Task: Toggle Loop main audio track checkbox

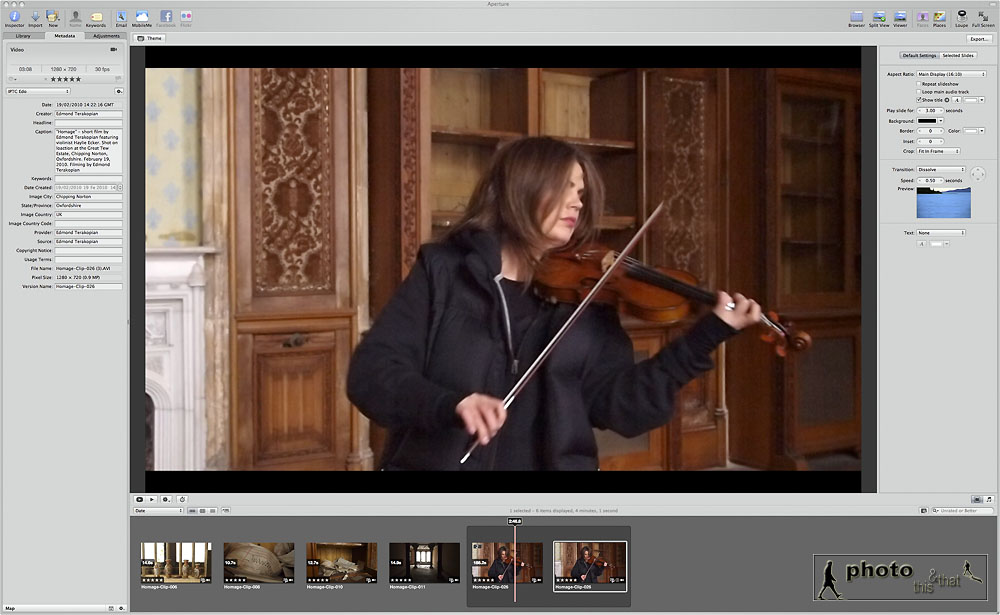Action: click(919, 92)
